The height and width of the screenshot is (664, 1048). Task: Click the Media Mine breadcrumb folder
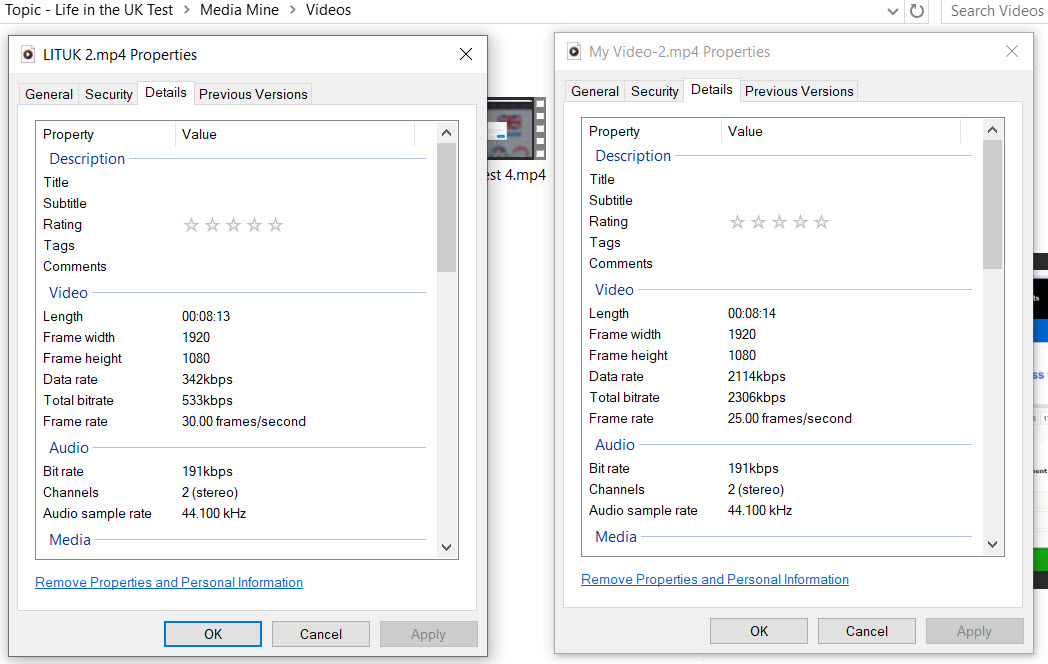click(x=239, y=10)
